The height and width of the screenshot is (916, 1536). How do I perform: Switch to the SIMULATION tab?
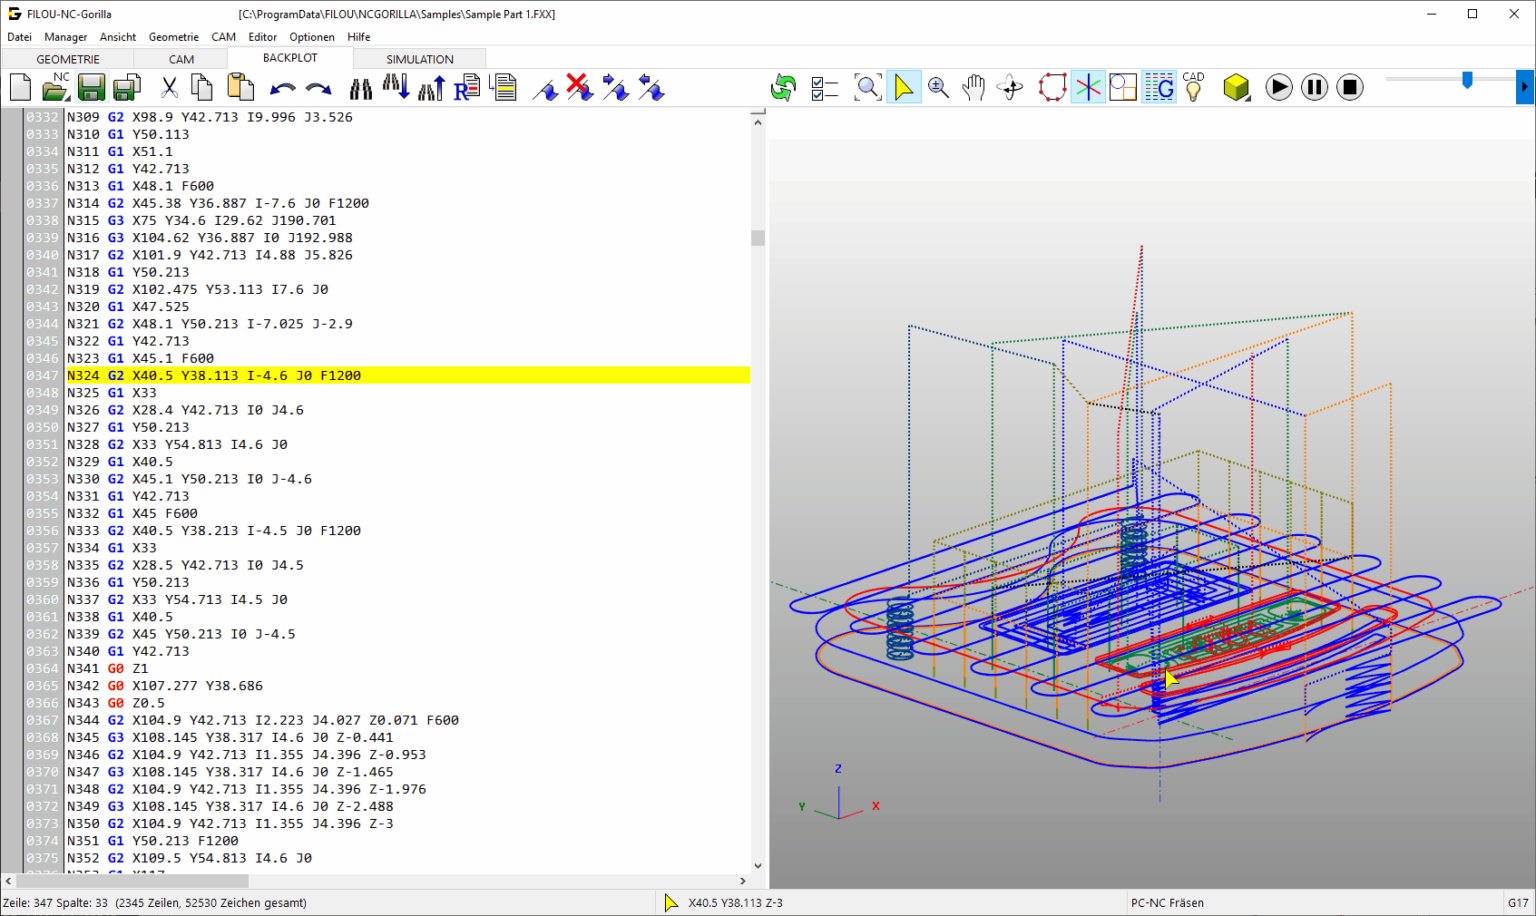tap(419, 59)
